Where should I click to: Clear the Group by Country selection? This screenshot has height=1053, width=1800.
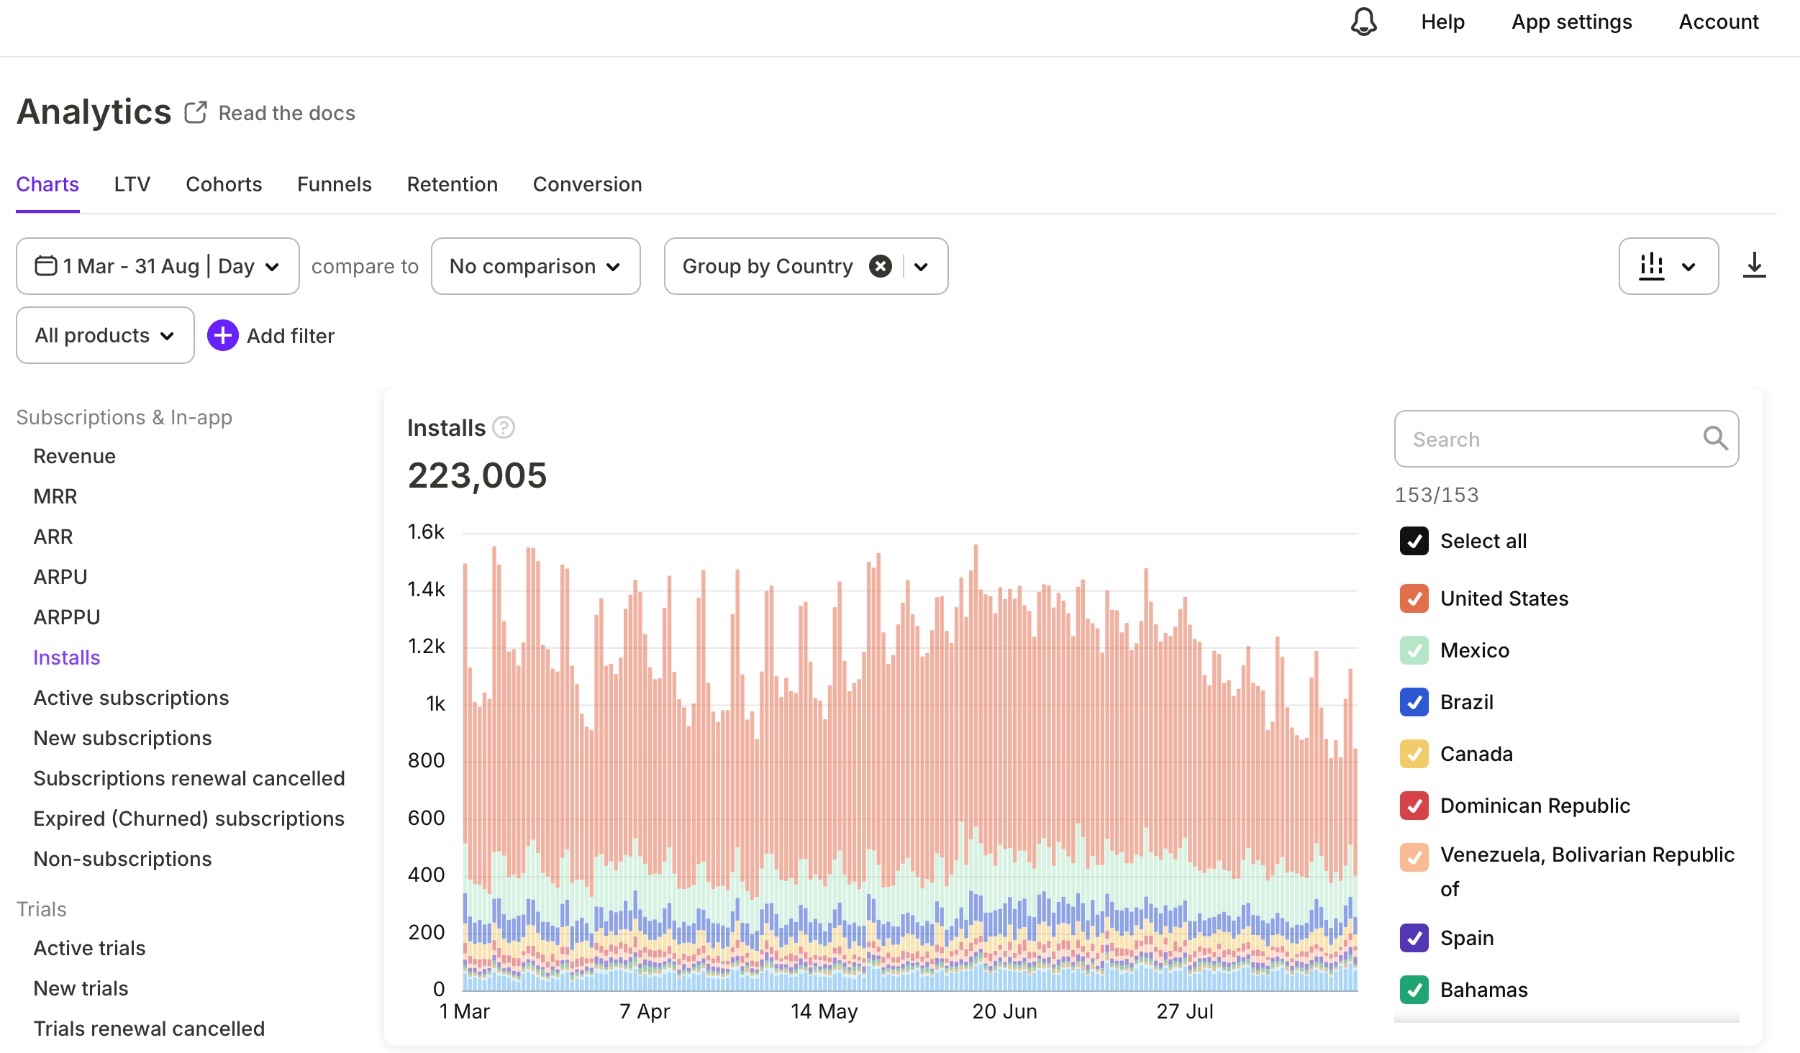click(880, 266)
